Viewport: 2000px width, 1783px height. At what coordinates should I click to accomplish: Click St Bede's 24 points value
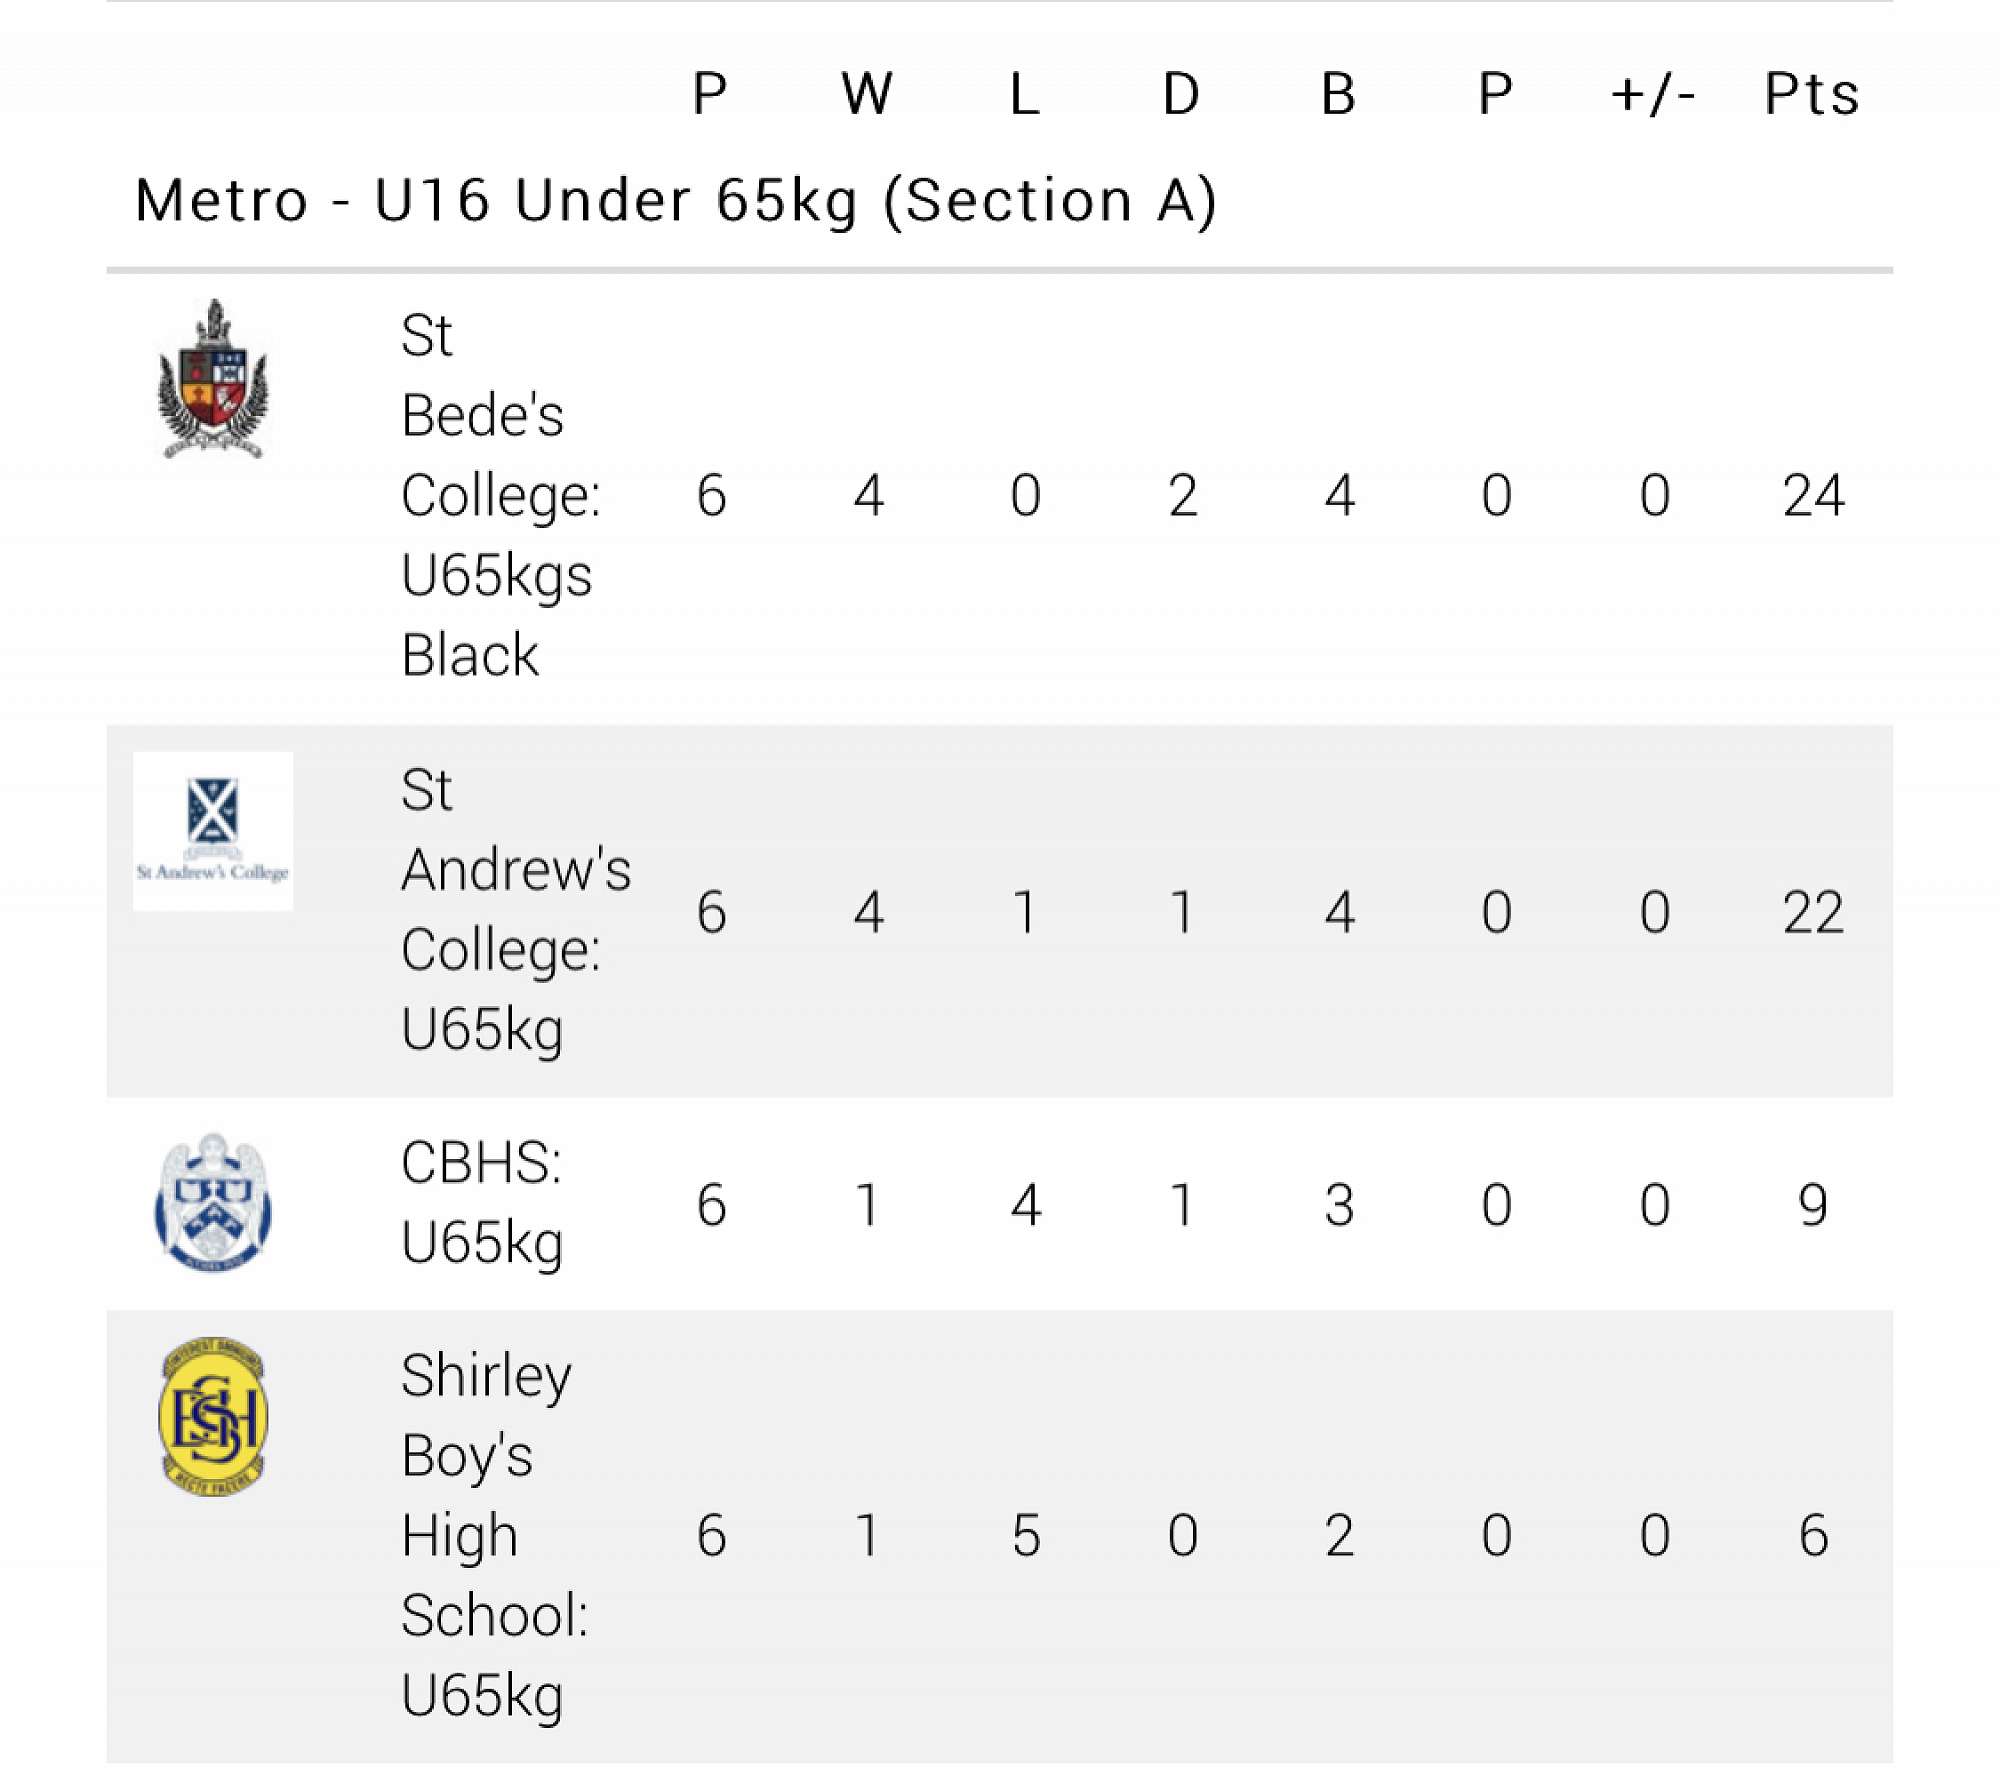point(1812,495)
